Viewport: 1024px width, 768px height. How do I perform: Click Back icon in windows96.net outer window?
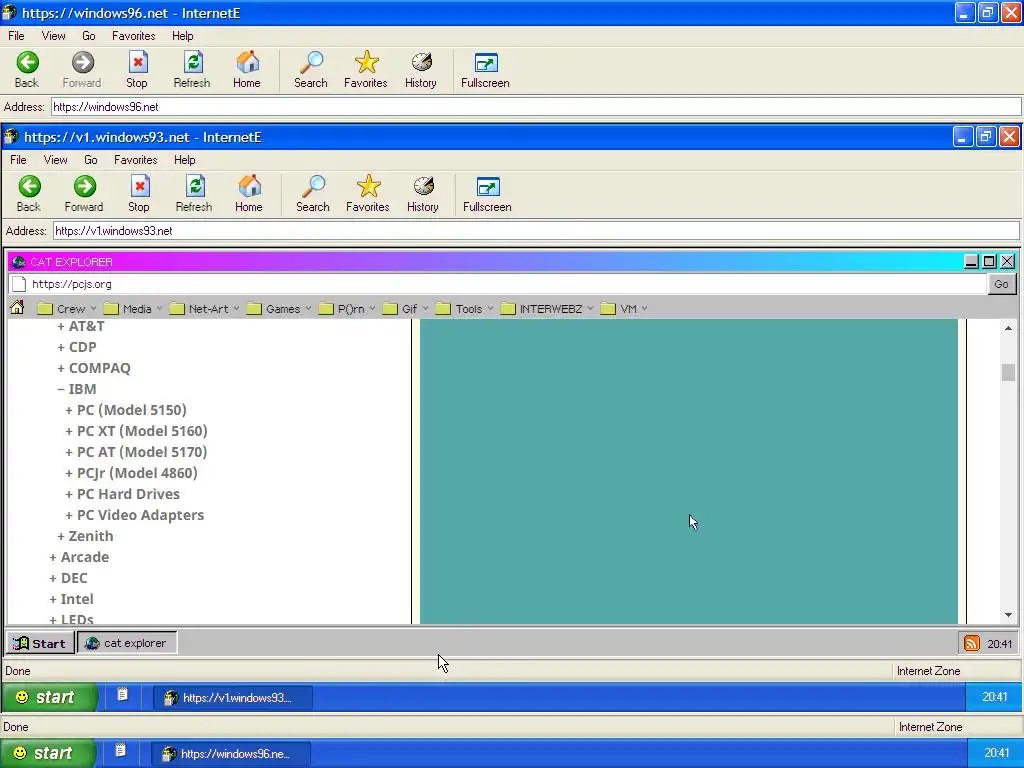pyautogui.click(x=27, y=63)
